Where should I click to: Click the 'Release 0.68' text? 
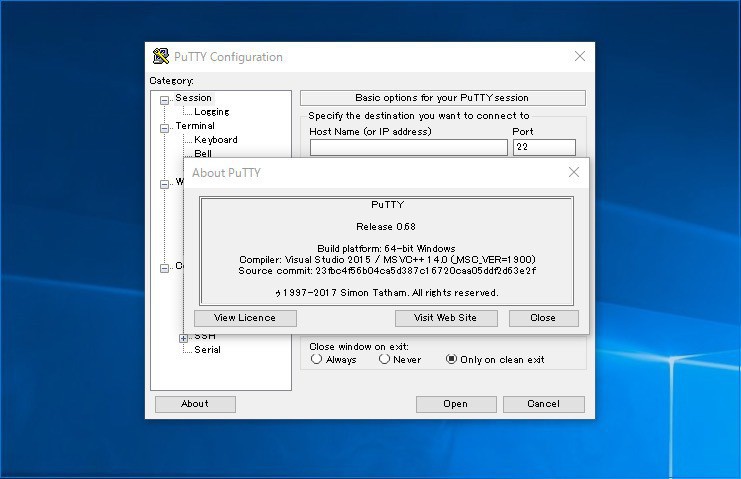coord(386,227)
